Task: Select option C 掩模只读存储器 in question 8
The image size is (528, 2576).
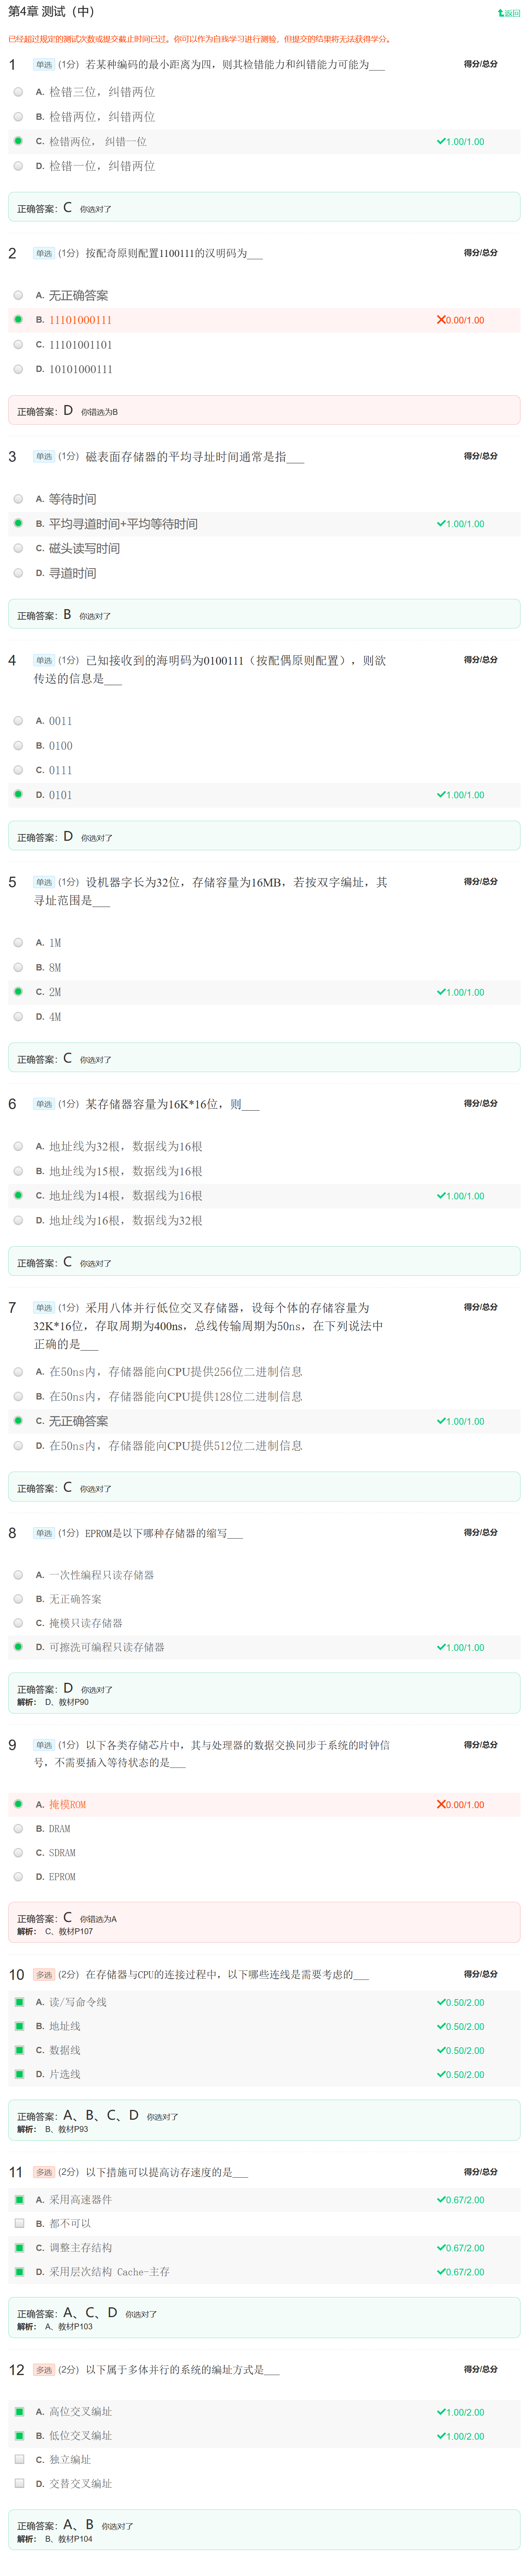Action: pyautogui.click(x=18, y=1623)
